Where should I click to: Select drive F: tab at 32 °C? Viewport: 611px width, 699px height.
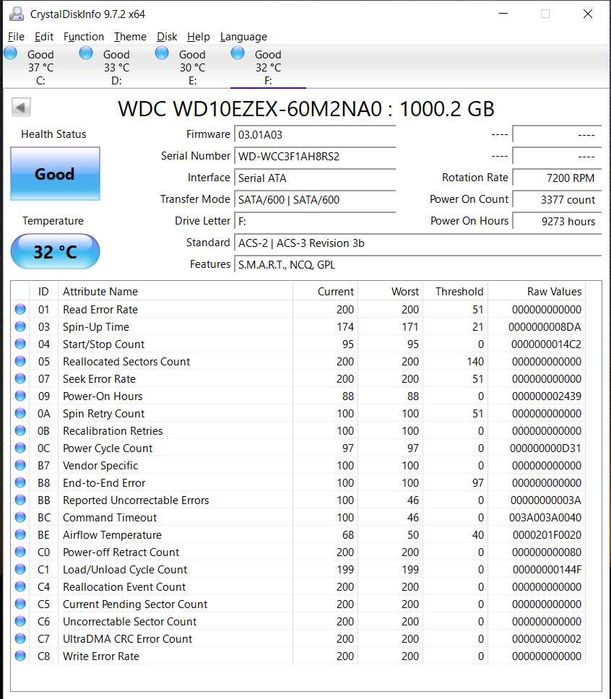(x=268, y=67)
